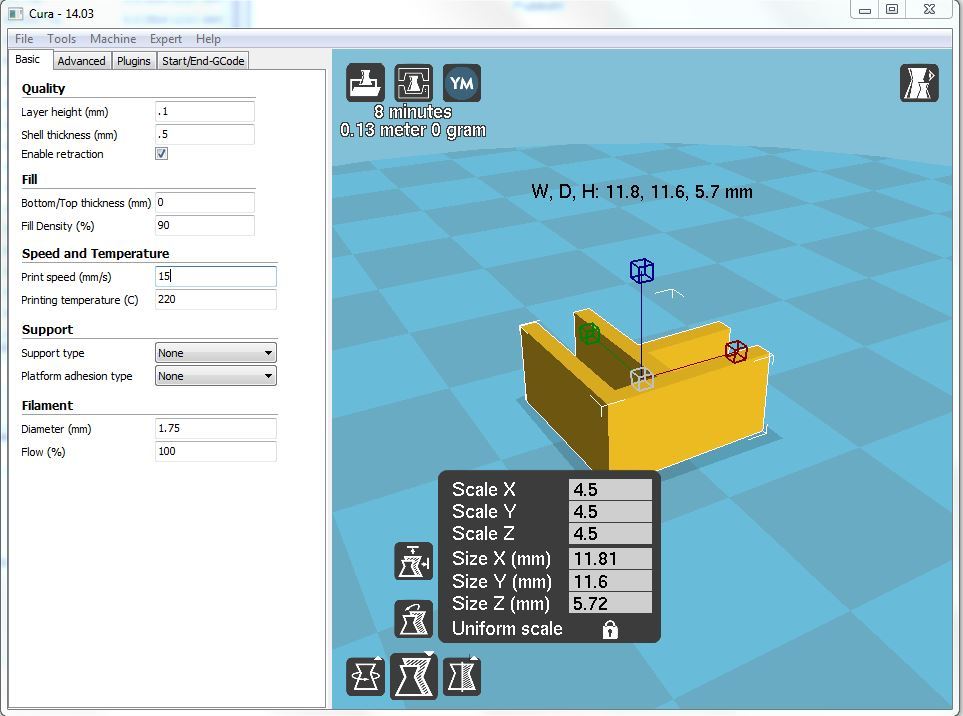Viewport: 963px width, 716px height.
Task: Click the Scale to max icon
Action: pyautogui.click(x=413, y=561)
